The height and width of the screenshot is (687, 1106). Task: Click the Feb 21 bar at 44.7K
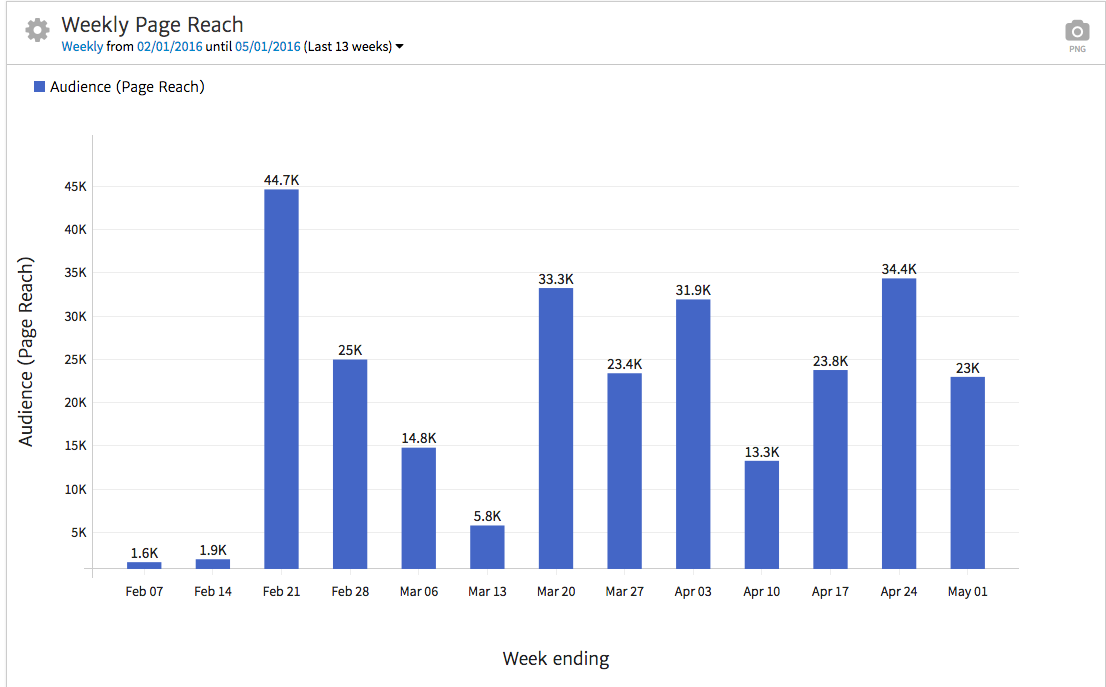281,379
